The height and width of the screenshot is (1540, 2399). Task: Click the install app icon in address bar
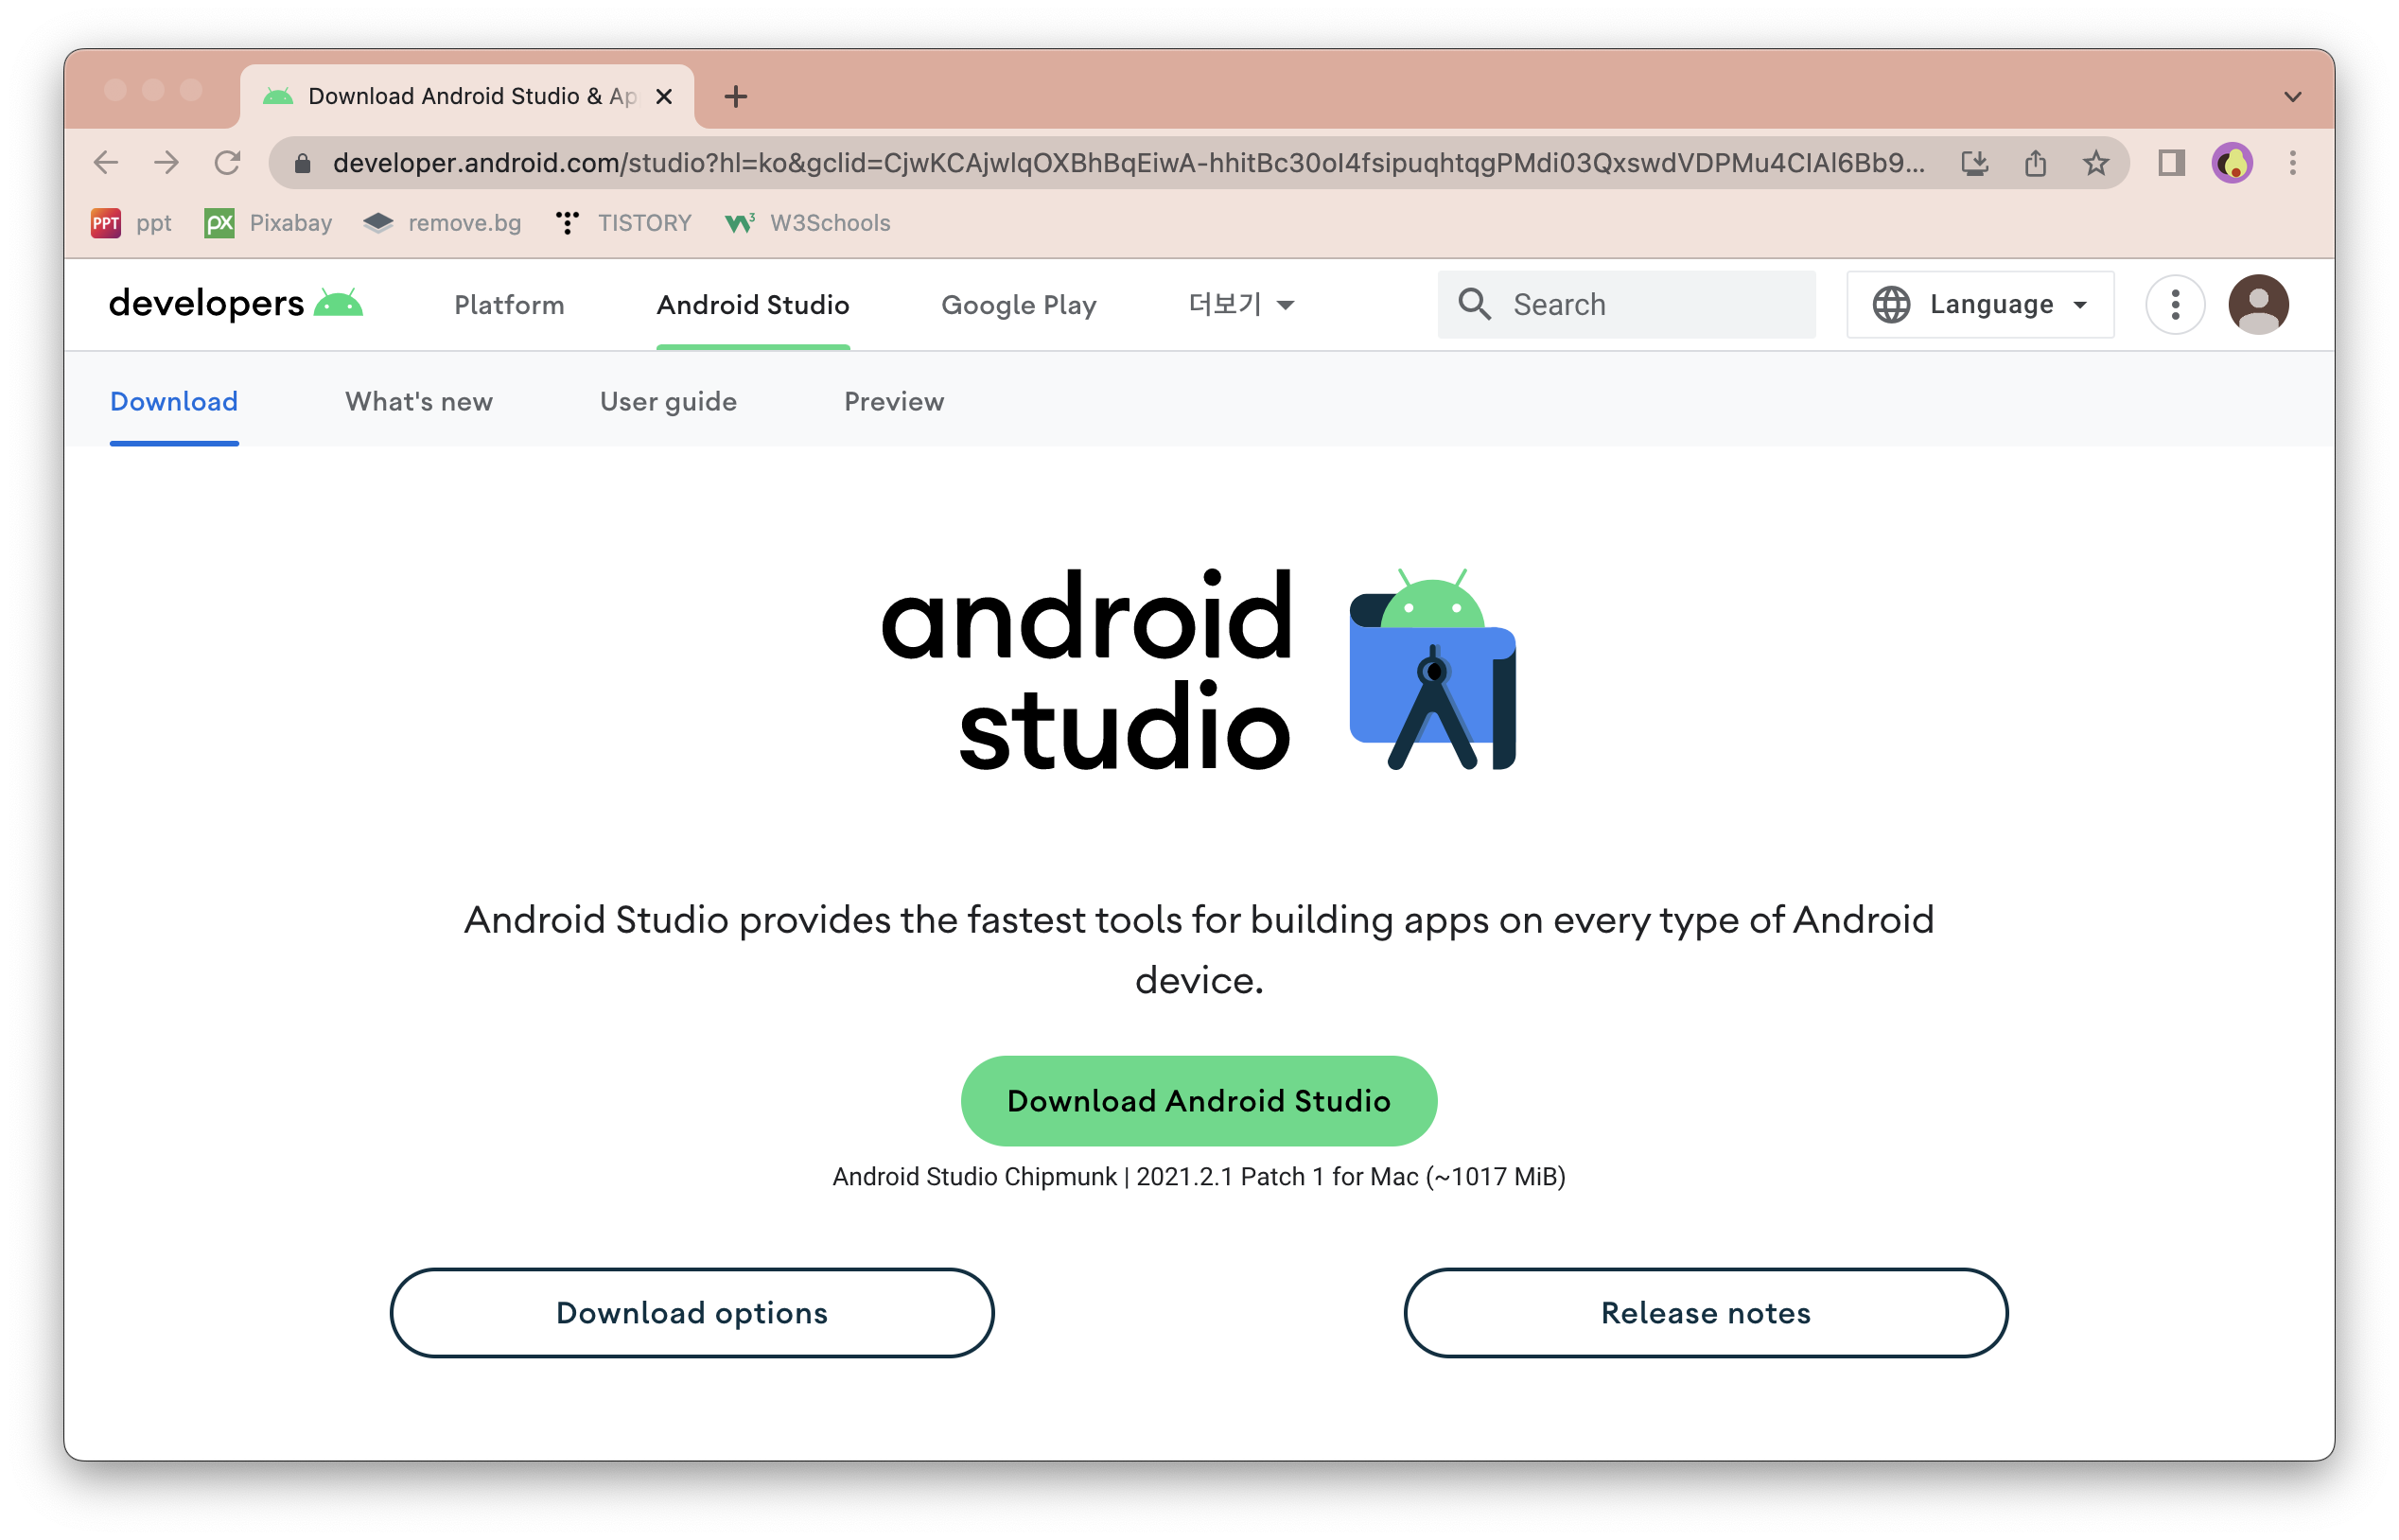click(x=1974, y=163)
